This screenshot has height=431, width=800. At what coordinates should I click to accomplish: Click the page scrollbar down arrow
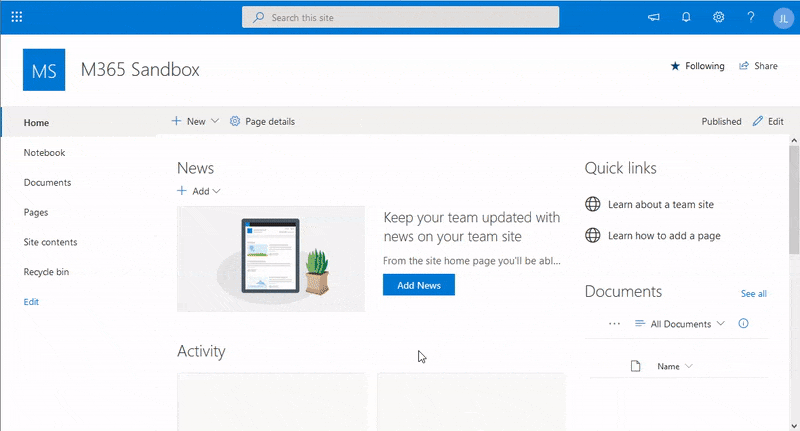(x=794, y=426)
